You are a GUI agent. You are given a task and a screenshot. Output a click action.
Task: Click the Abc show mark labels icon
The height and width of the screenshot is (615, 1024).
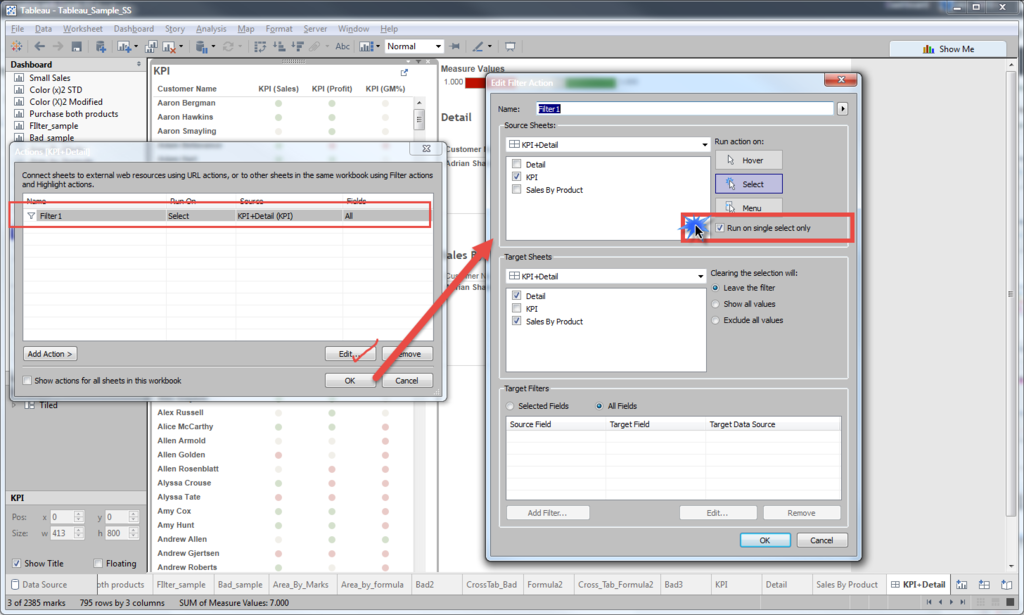coord(342,46)
